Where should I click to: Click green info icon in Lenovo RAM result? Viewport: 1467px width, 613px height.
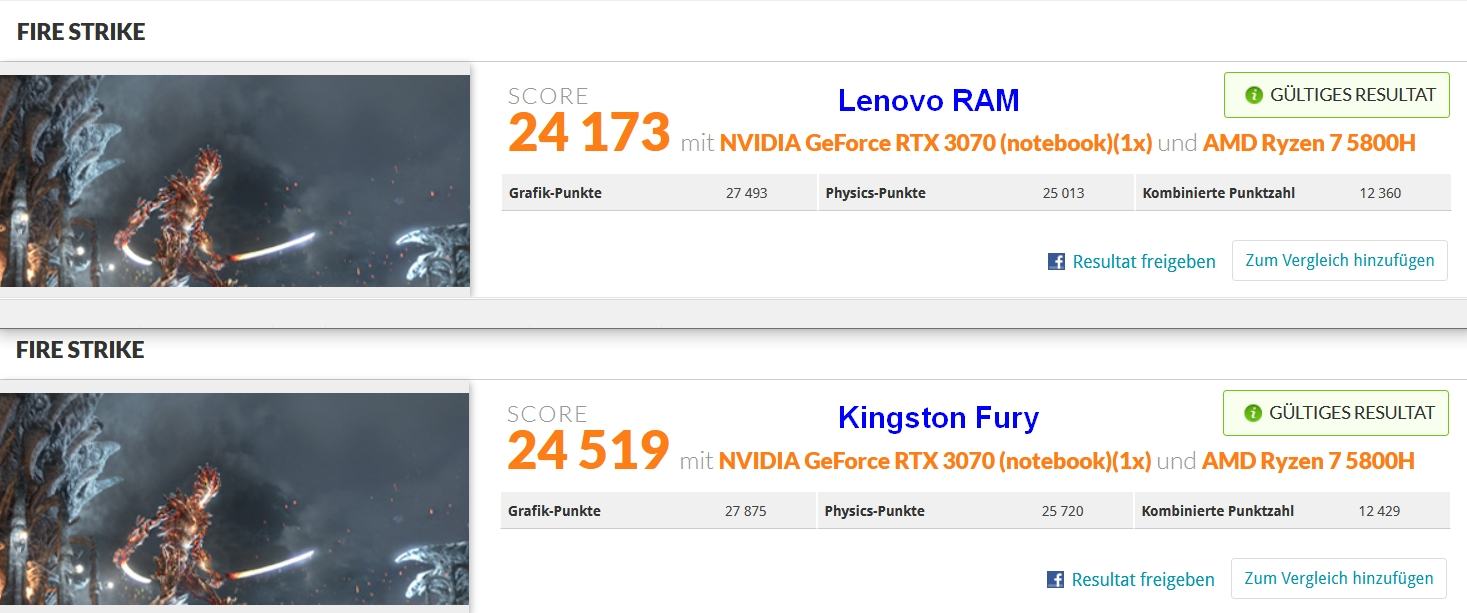click(1253, 96)
